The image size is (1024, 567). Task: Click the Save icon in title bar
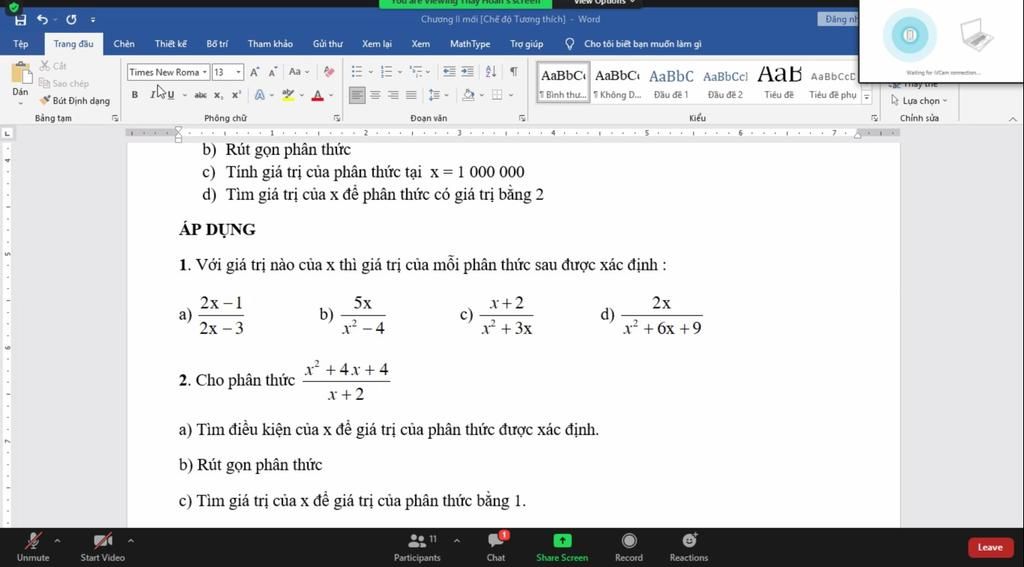click(20, 20)
